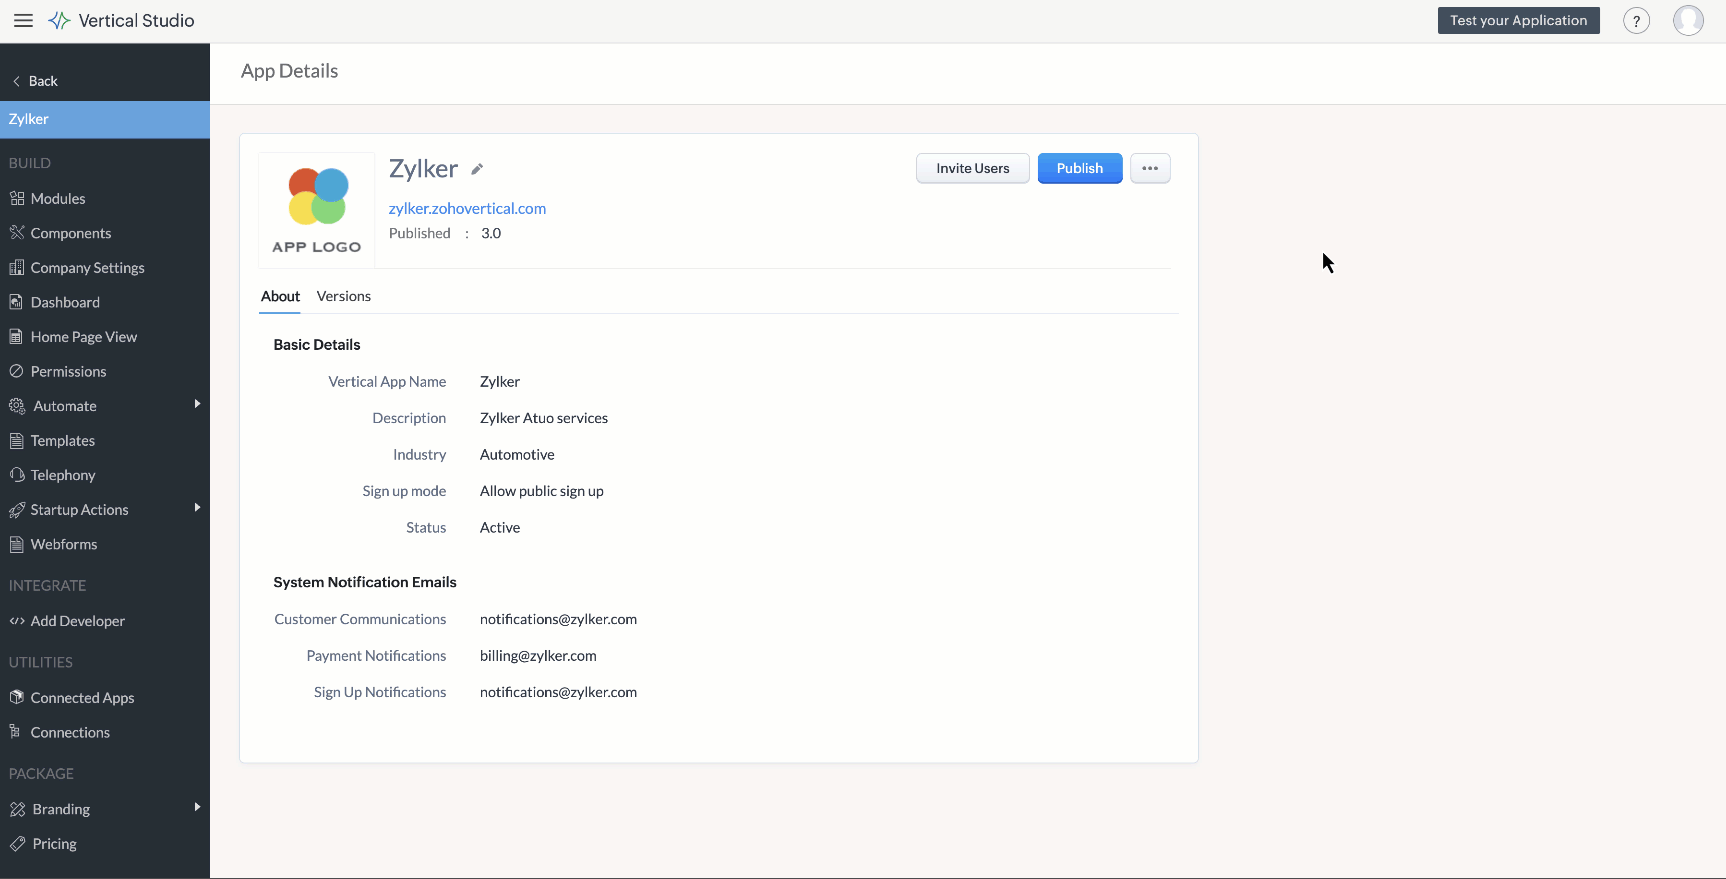This screenshot has height=879, width=1726.
Task: Click the Add Developer code icon
Action: tap(17, 621)
